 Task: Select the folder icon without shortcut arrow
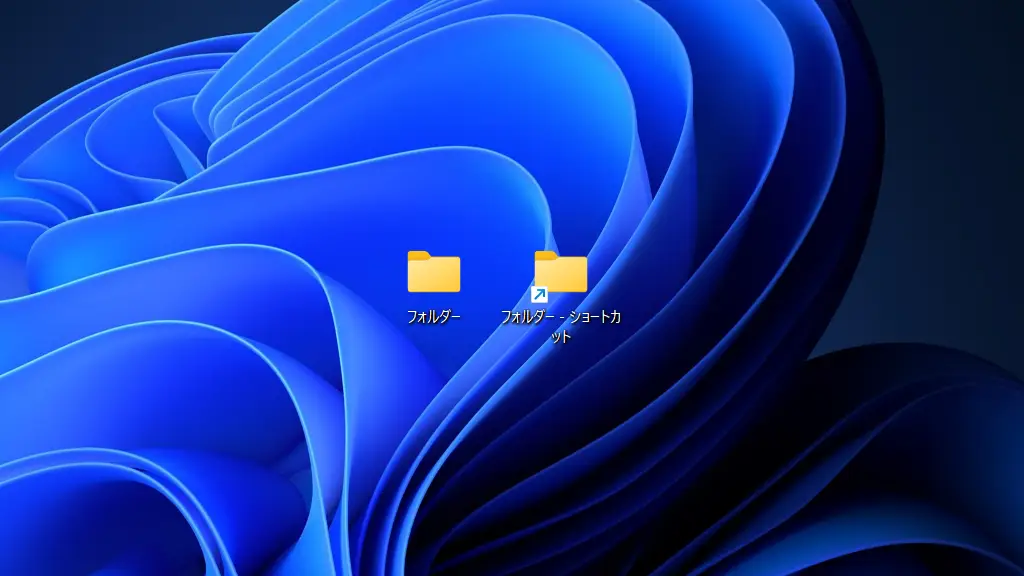[433, 273]
